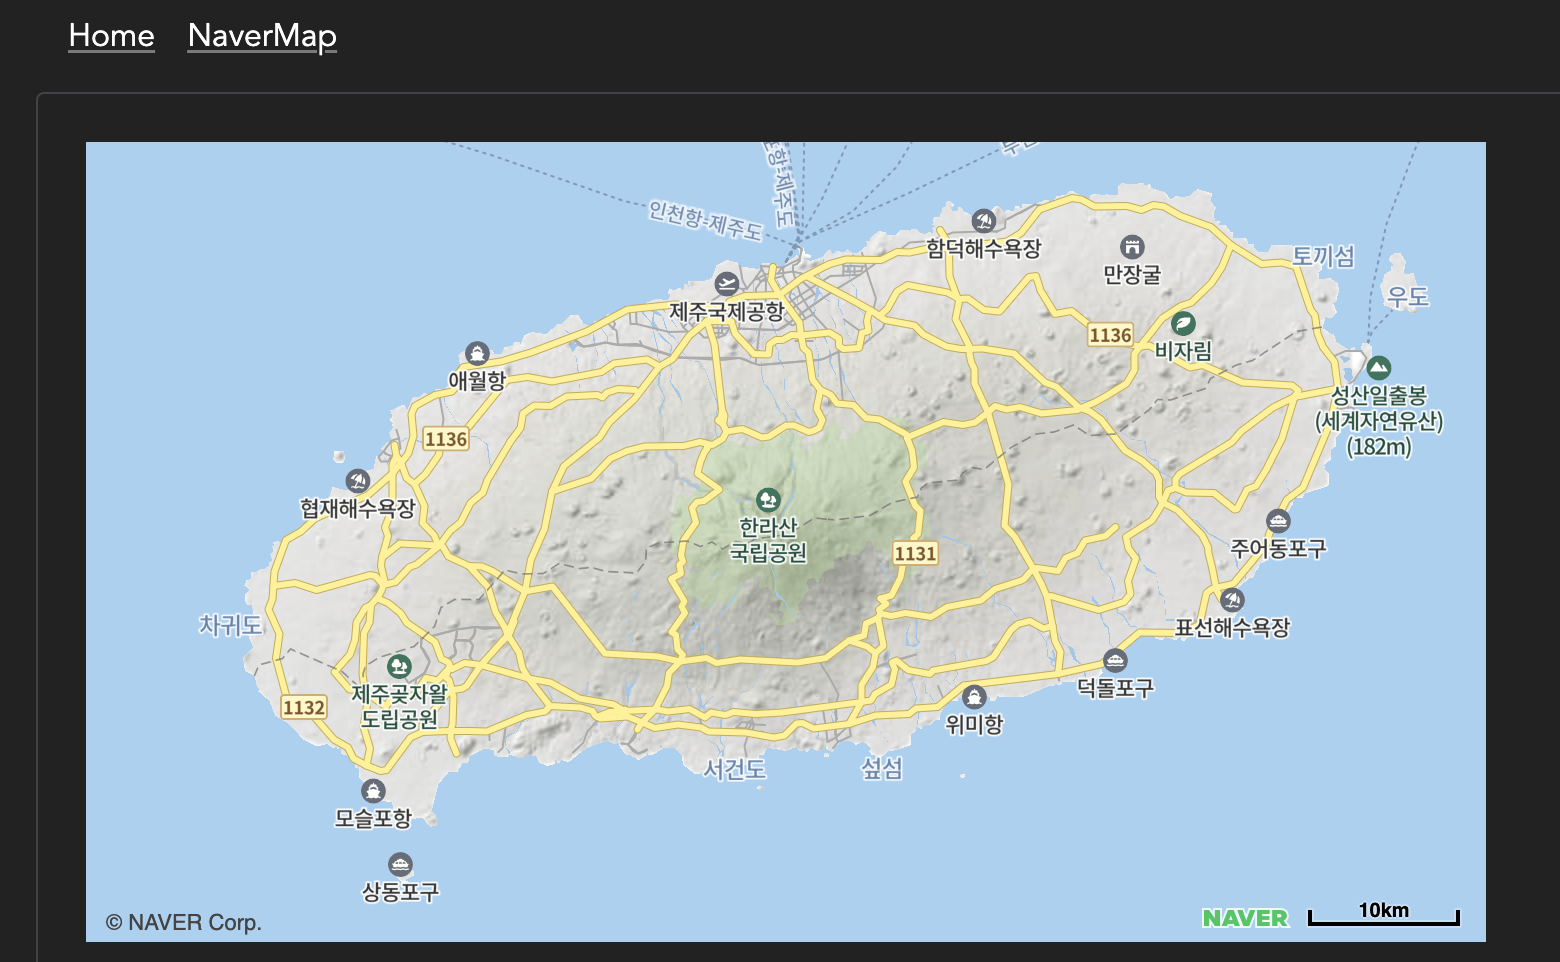The width and height of the screenshot is (1560, 962).
Task: Click the © NAVER Corp. copyright text
Action: (x=184, y=922)
